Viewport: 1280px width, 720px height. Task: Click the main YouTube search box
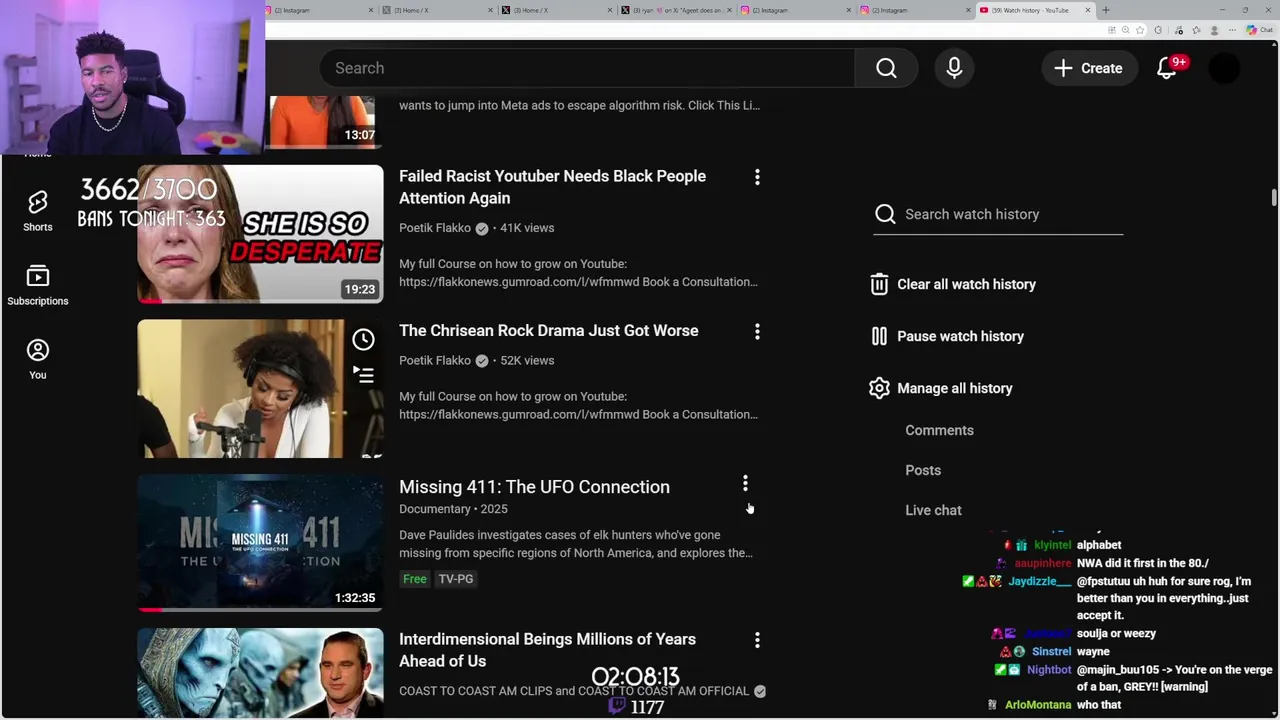tap(588, 68)
